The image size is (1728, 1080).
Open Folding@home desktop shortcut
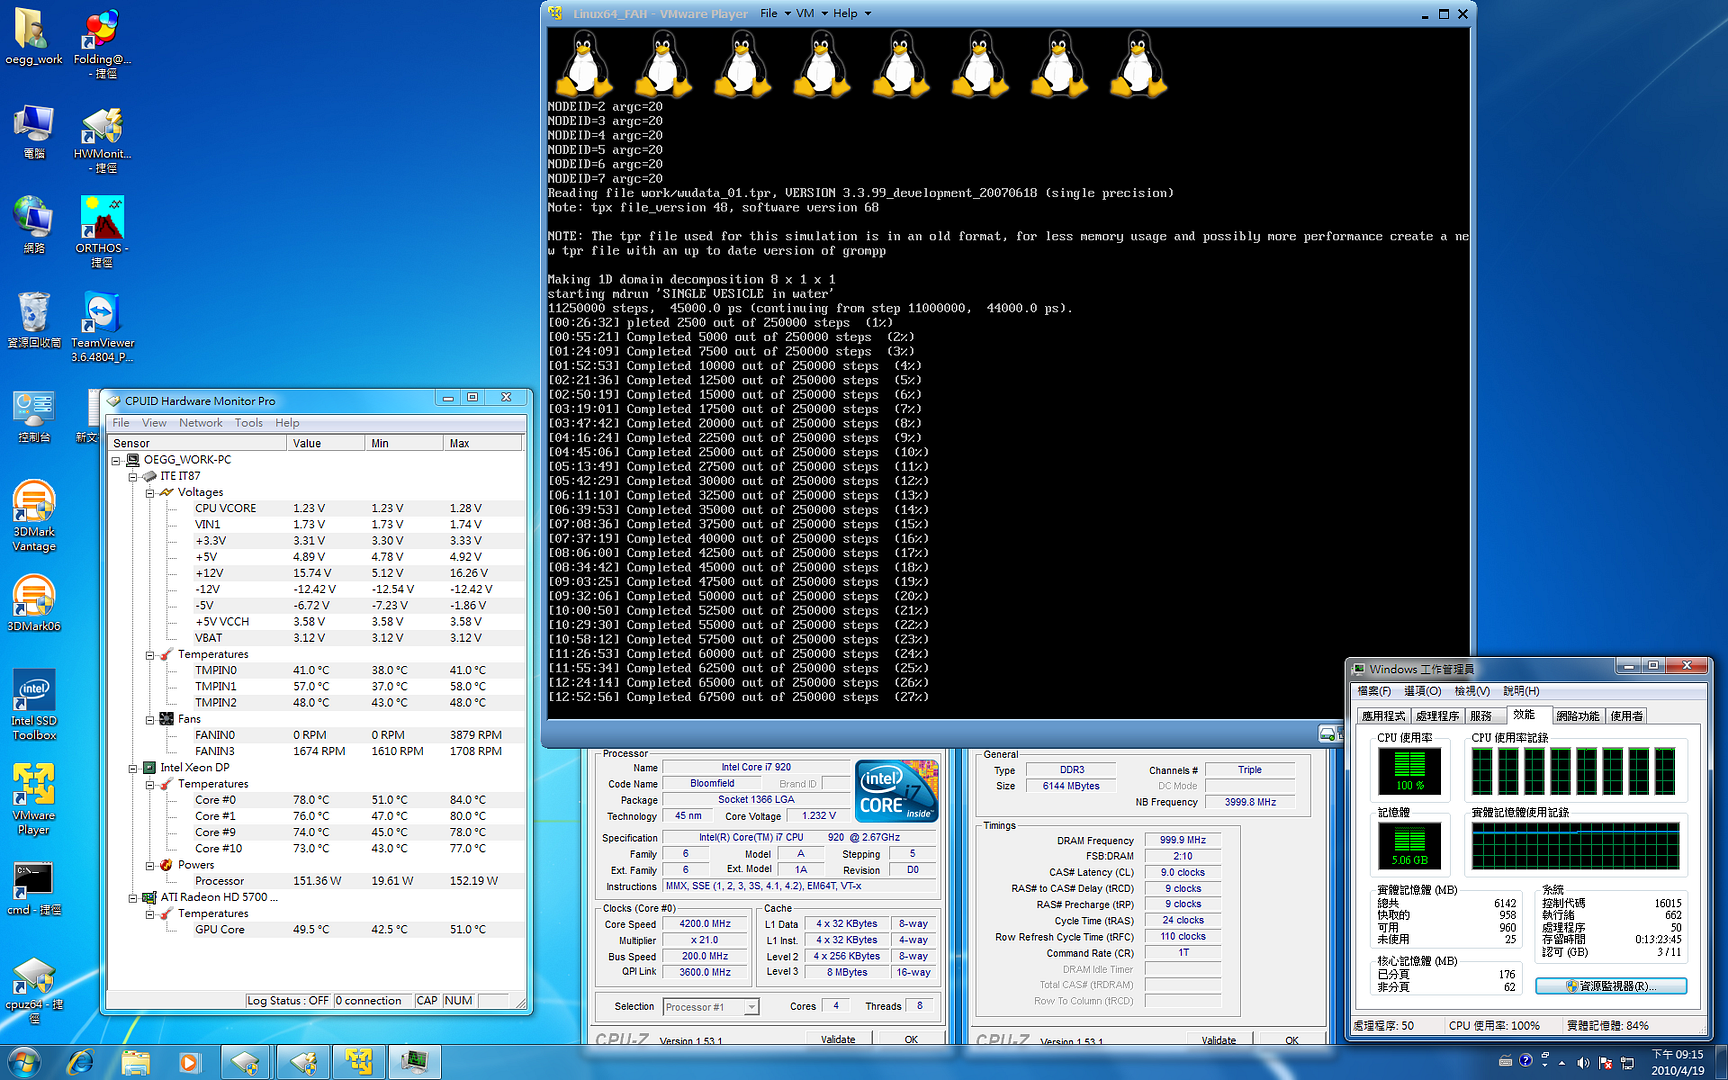point(102,43)
